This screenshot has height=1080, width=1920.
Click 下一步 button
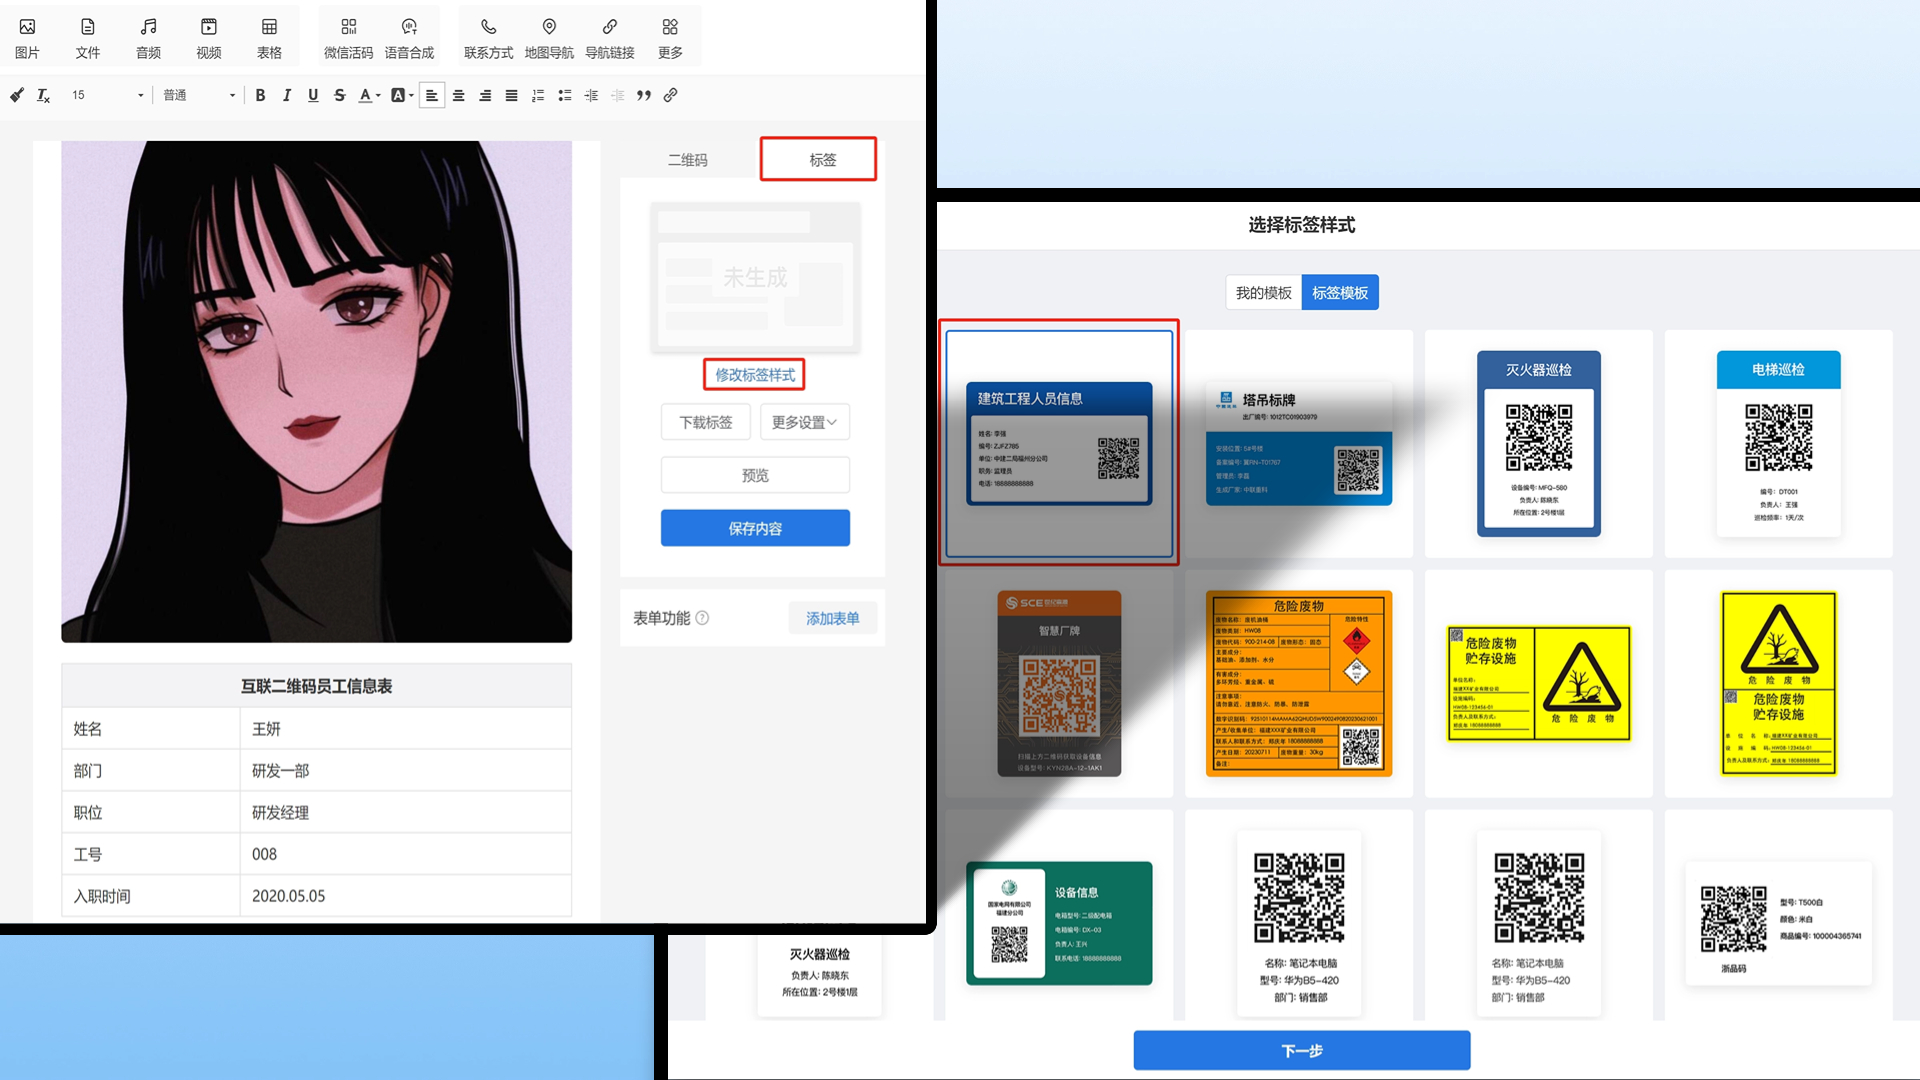1302,1050
